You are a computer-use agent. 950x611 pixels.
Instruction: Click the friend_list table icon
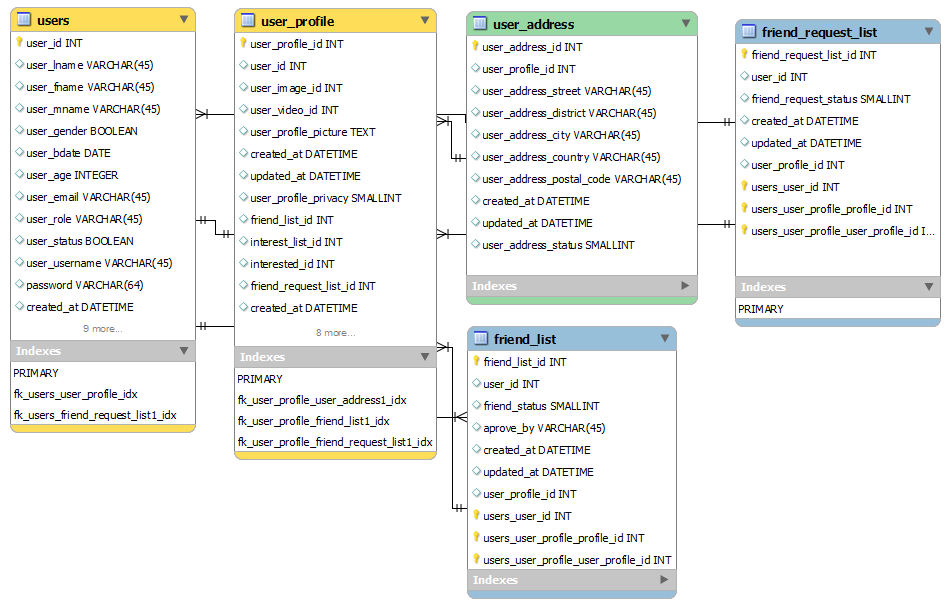481,338
